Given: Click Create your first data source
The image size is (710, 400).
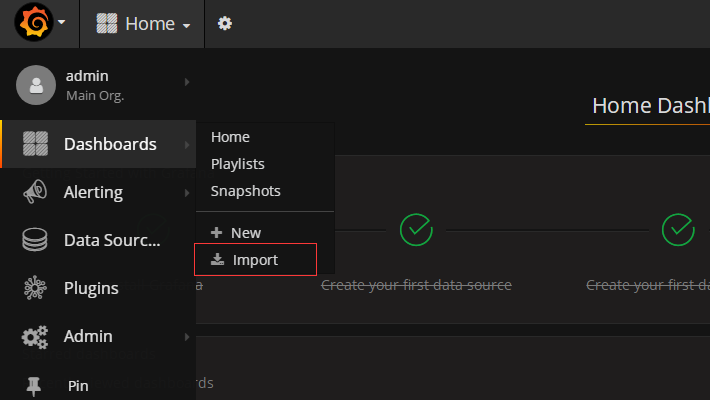Looking at the screenshot, I should tap(416, 285).
